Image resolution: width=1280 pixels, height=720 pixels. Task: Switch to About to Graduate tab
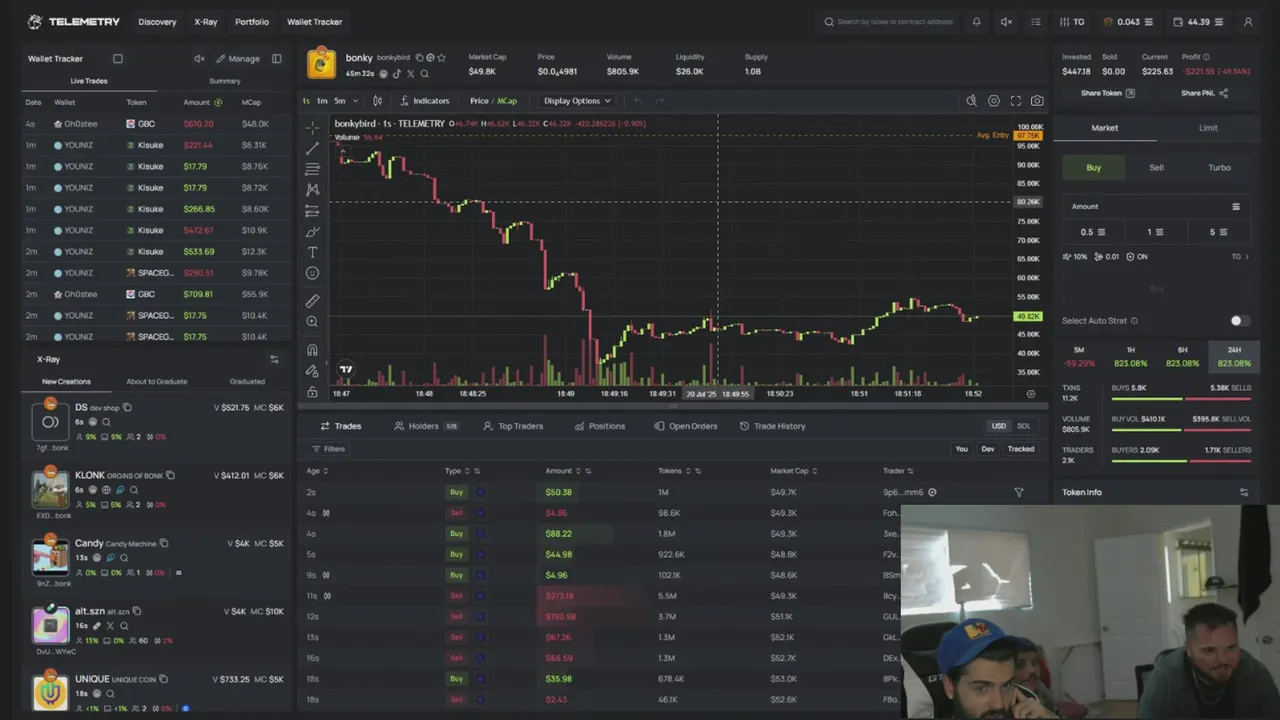point(157,381)
